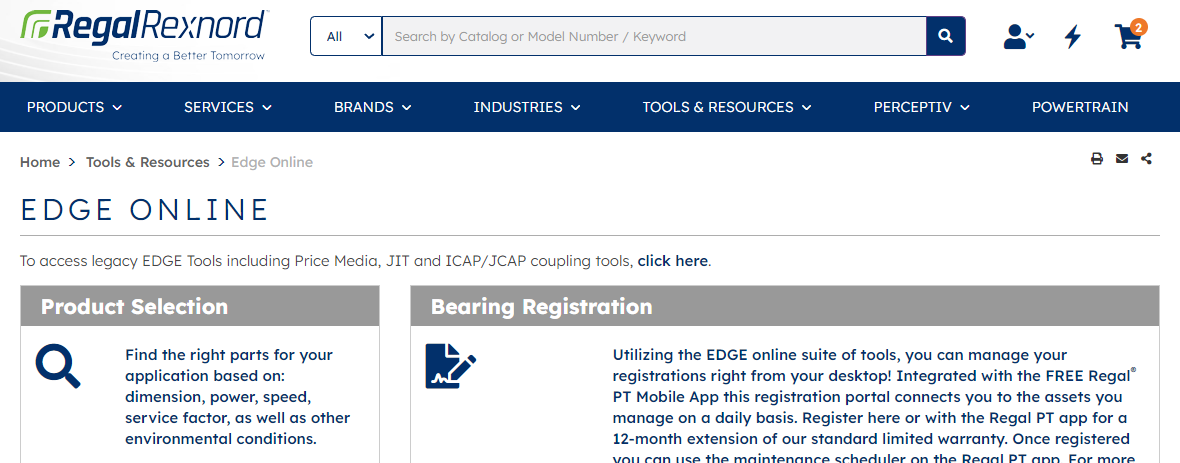Click the Product Selection magnifier icon
This screenshot has width=1180, height=463.
pyautogui.click(x=58, y=365)
